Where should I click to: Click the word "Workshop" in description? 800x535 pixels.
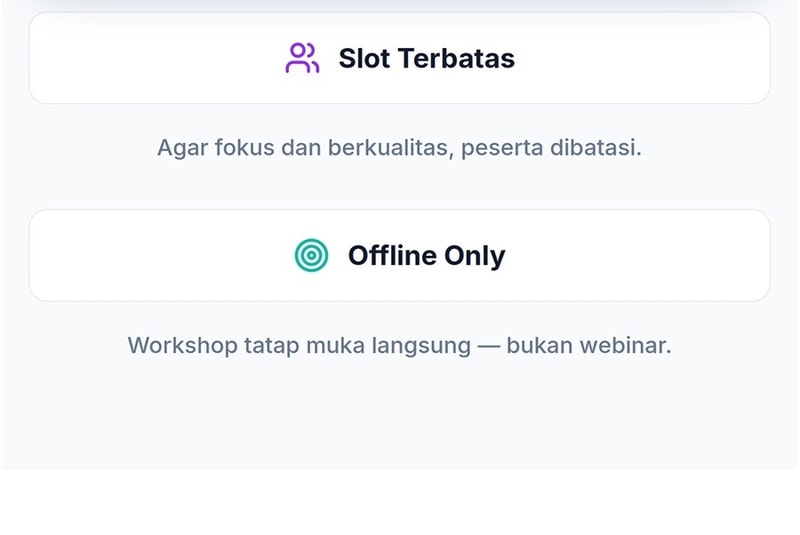pos(181,346)
